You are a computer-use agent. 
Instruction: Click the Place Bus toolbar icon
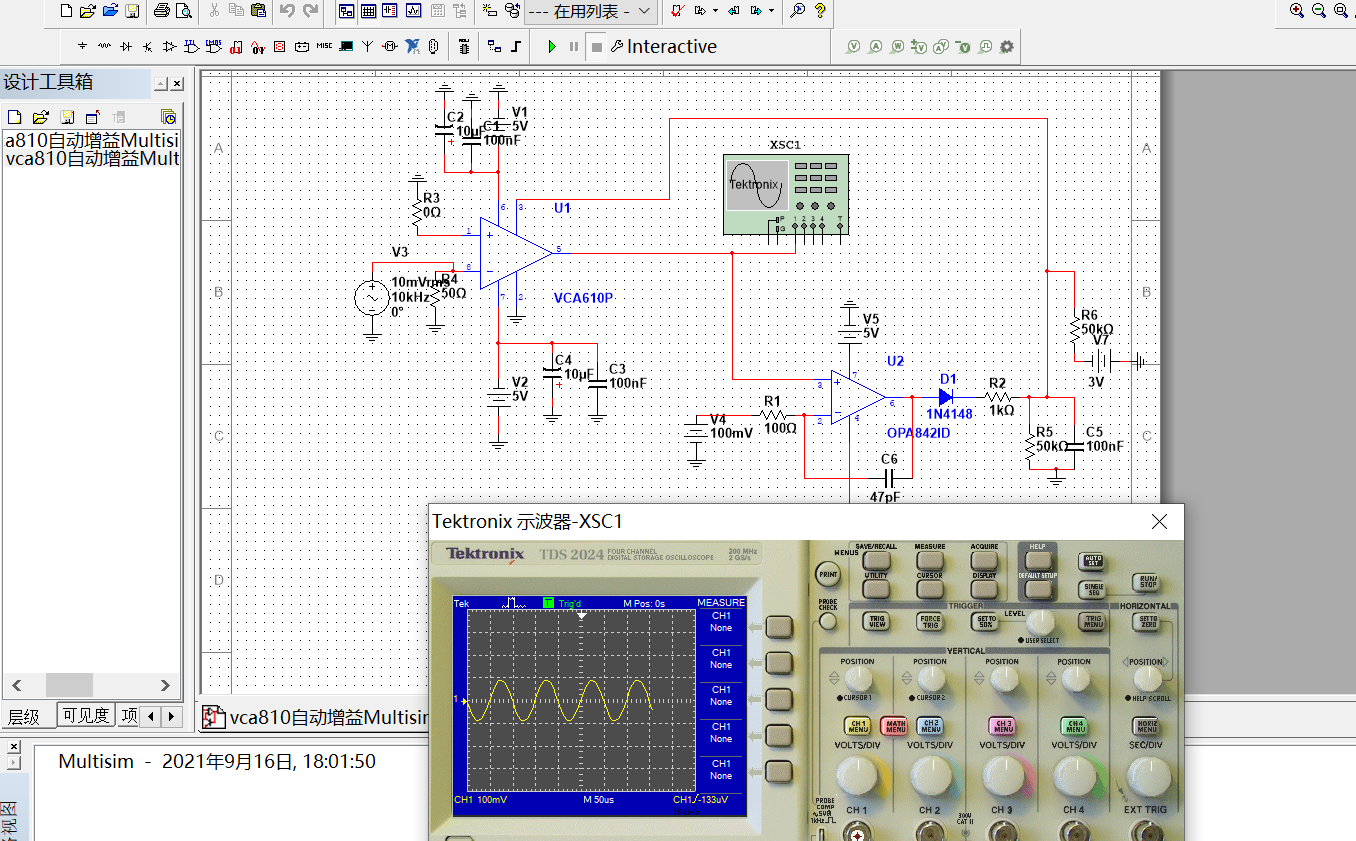click(x=516, y=46)
